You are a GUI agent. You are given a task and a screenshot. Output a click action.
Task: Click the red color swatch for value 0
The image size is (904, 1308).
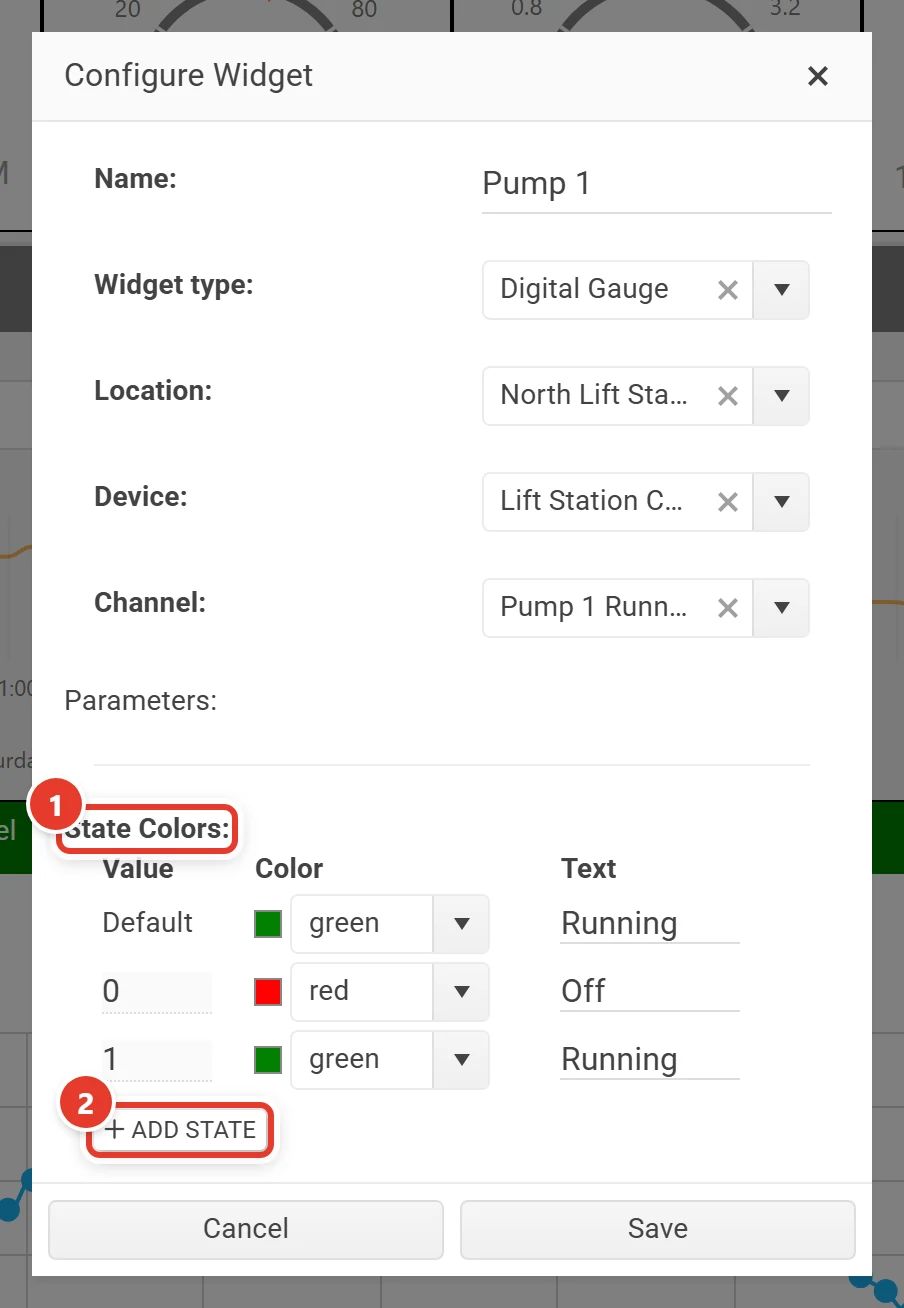[x=268, y=992]
